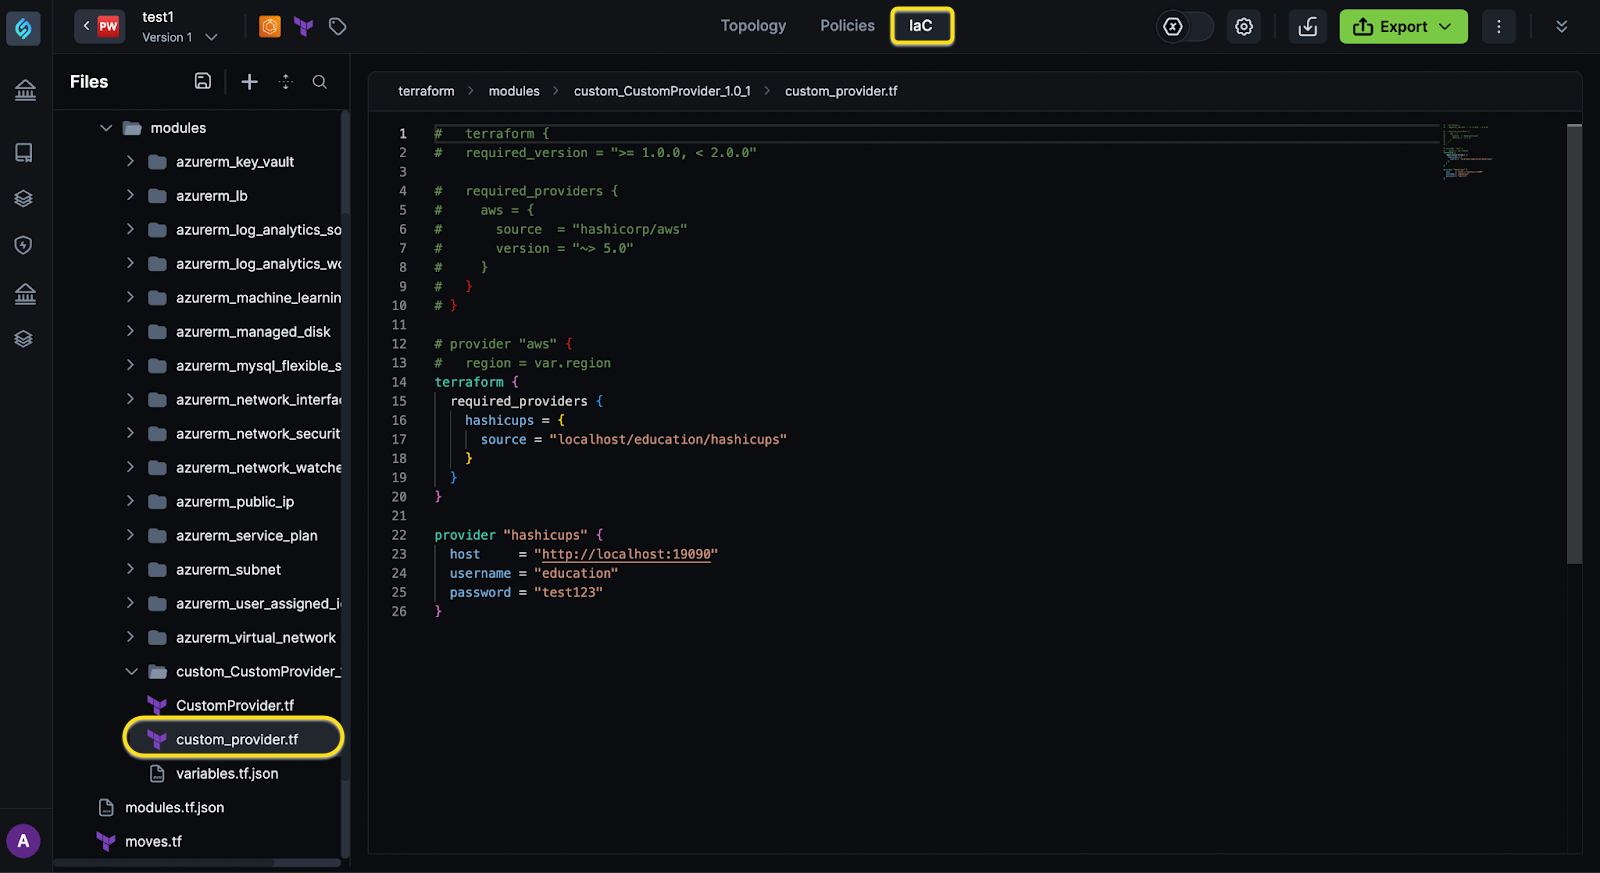1600x873 pixels.
Task: Click the lower layers stack icon in the sidebar
Action: point(24,339)
